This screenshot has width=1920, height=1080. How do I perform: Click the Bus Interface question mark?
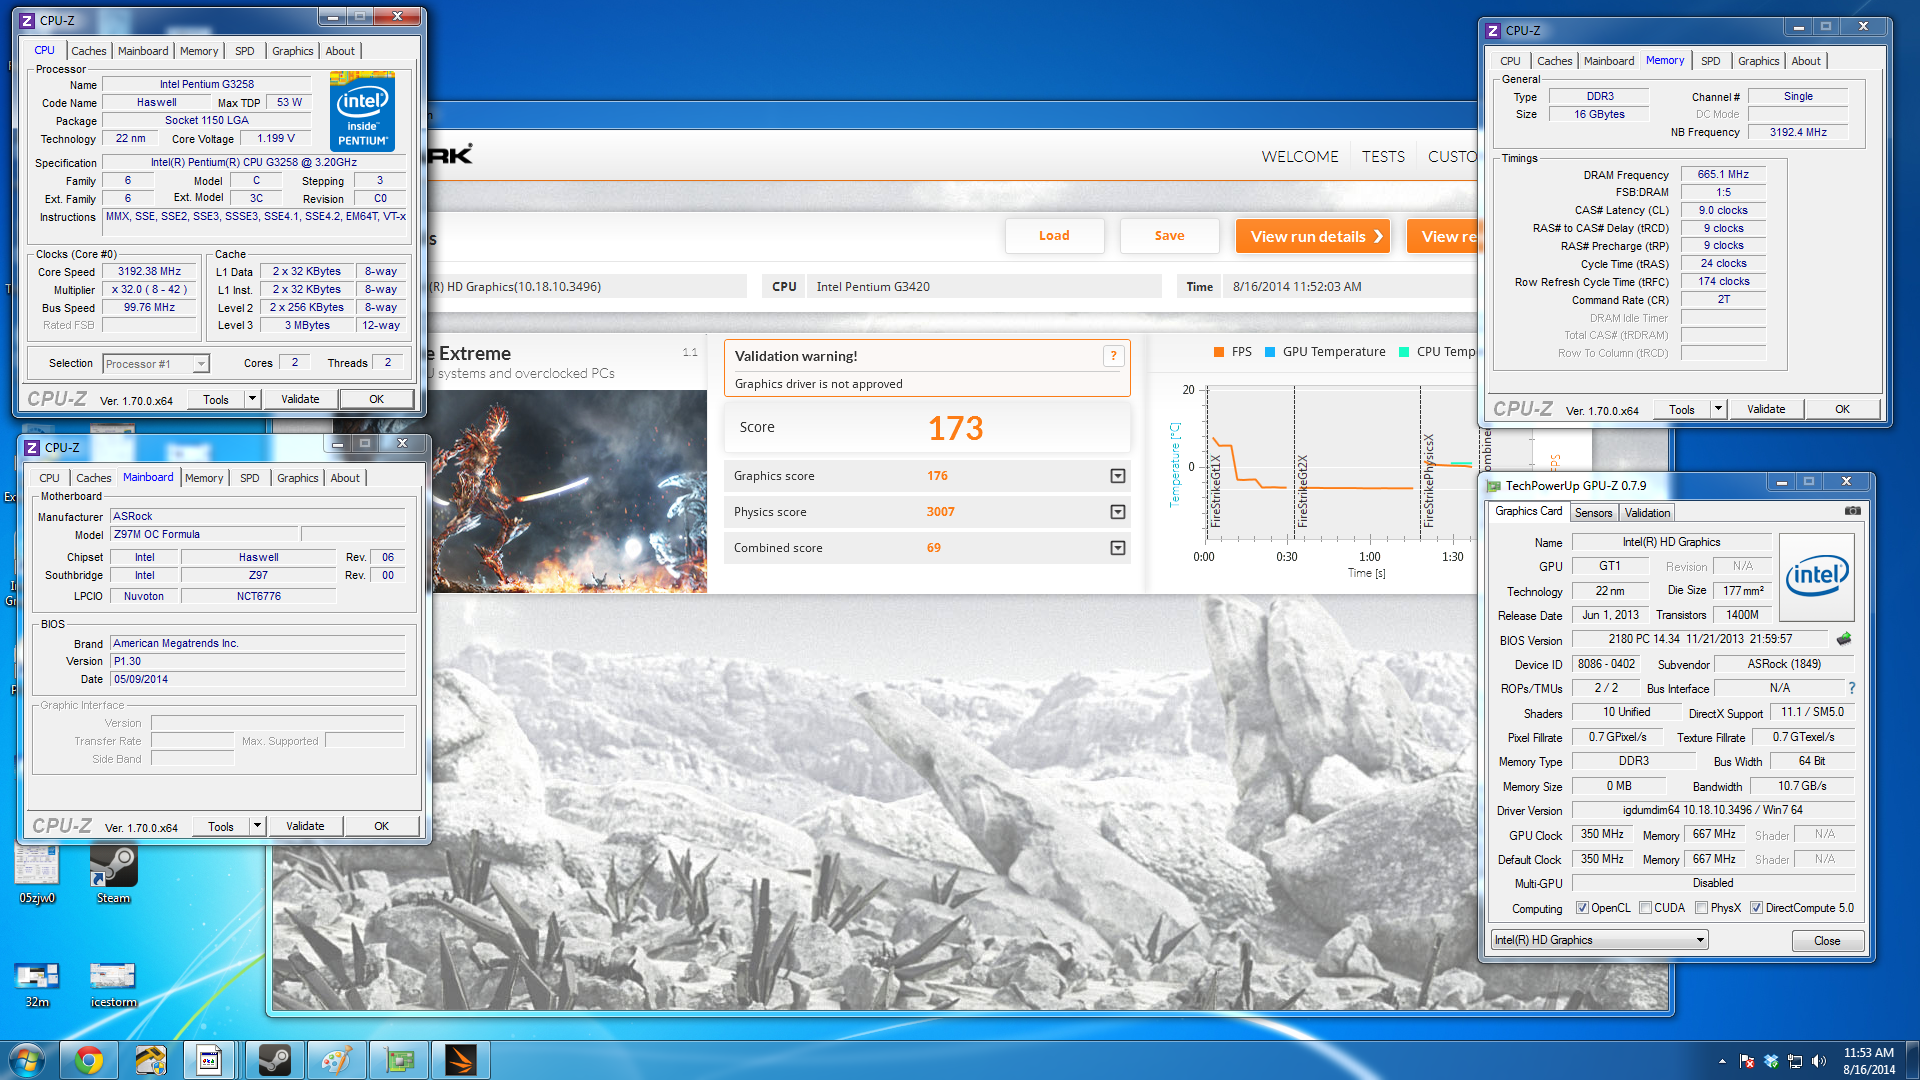(1852, 688)
